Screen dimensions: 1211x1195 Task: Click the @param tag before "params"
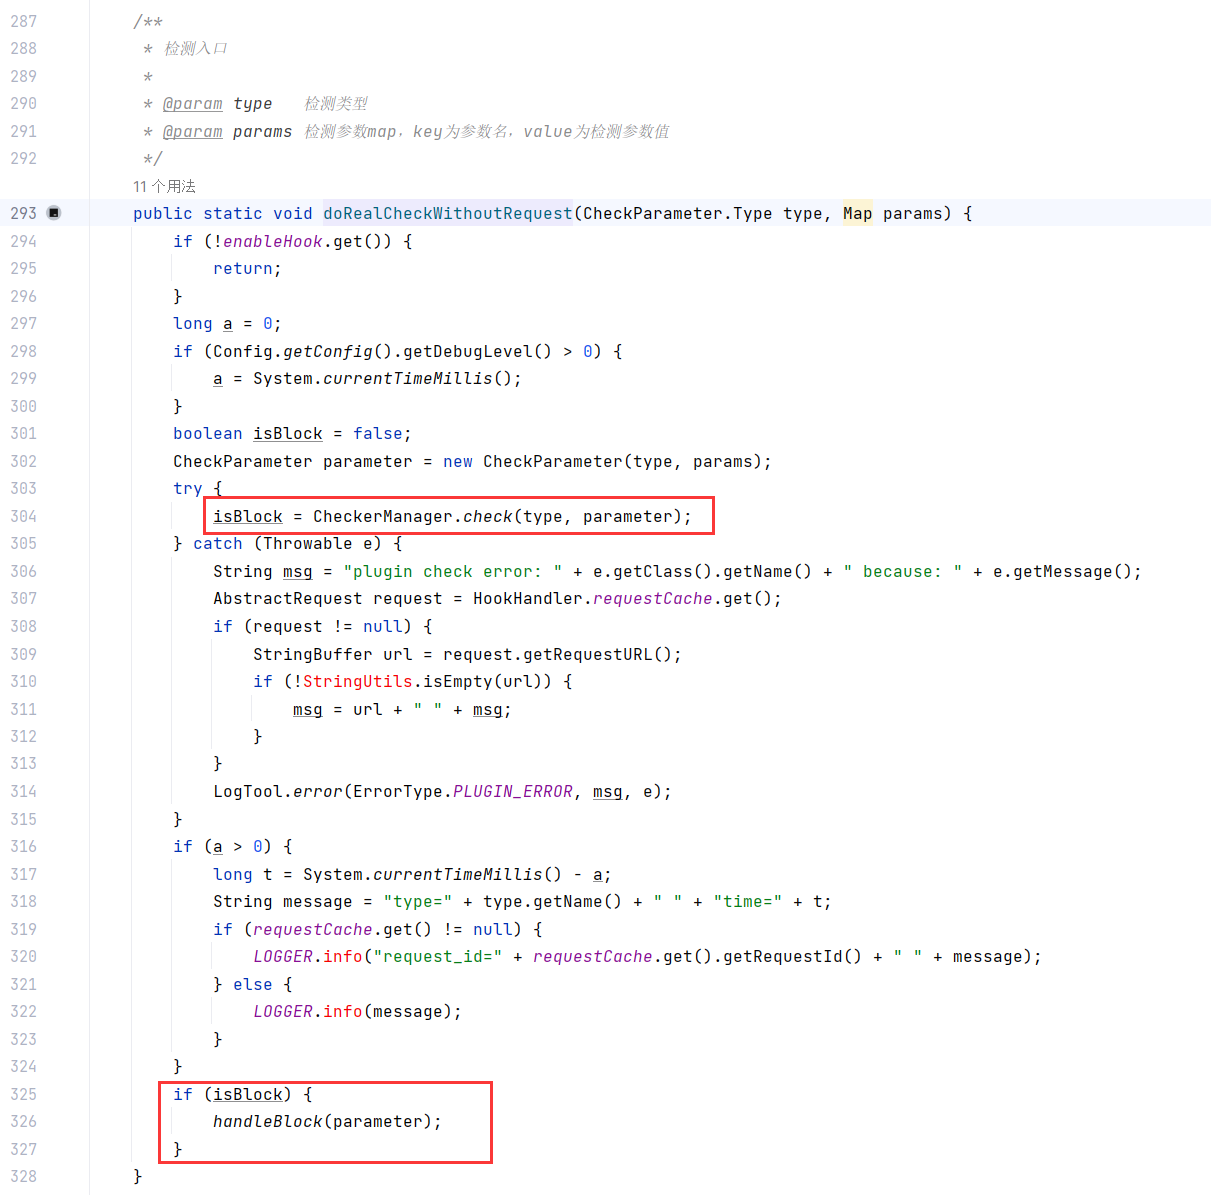pyautogui.click(x=193, y=132)
